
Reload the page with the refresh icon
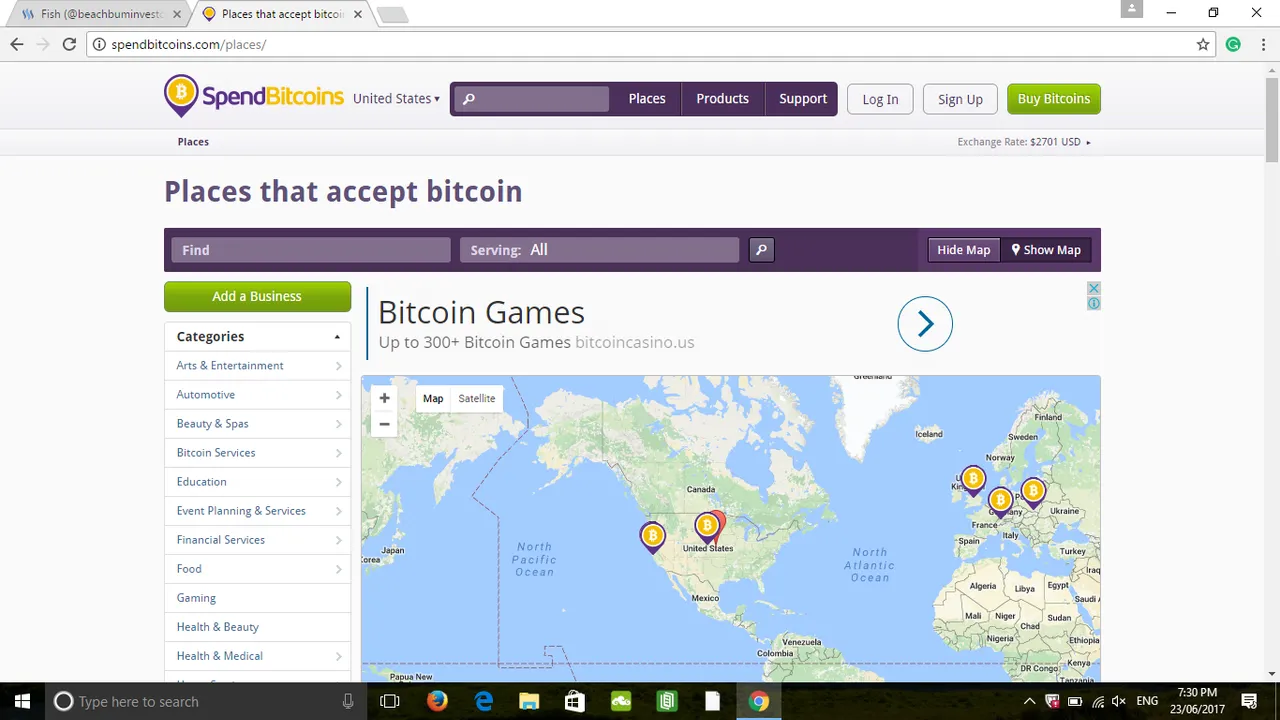pos(69,44)
